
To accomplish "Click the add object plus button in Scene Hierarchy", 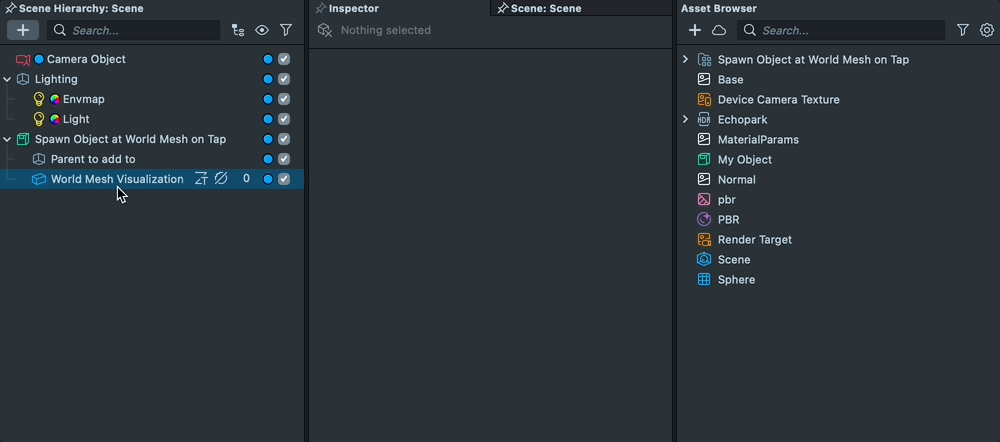I will [22, 30].
